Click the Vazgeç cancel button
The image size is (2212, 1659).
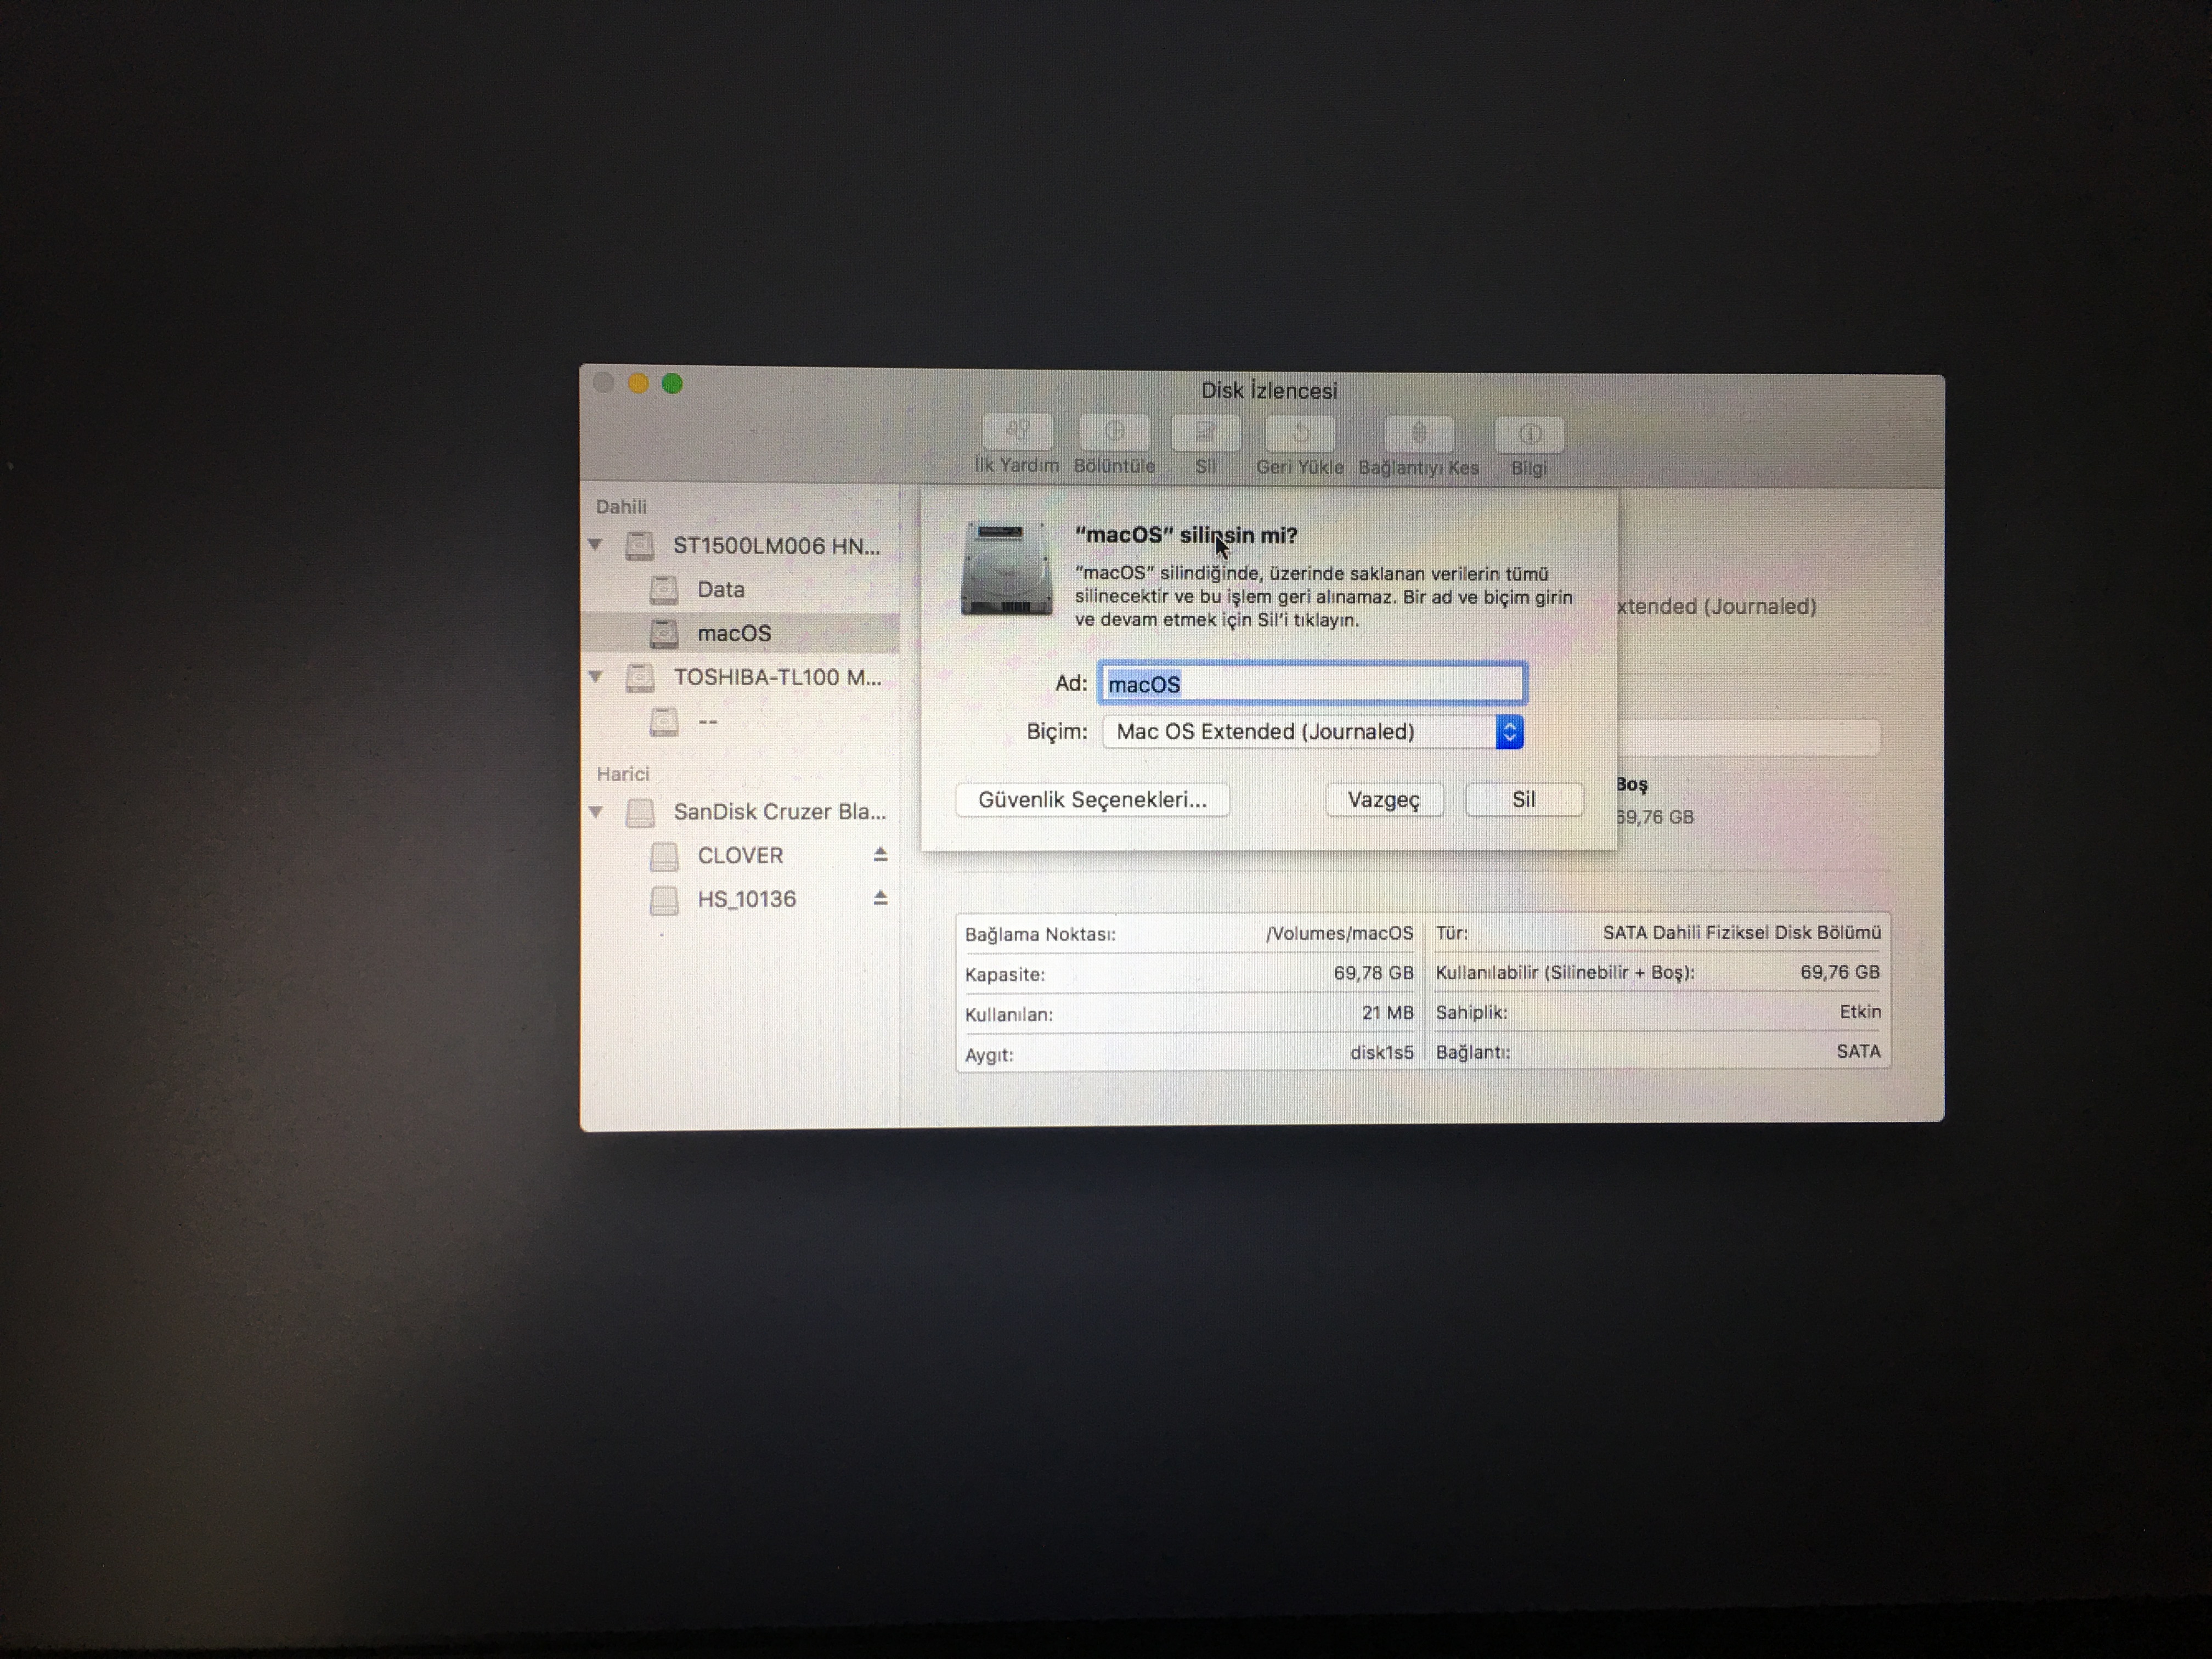(1383, 800)
